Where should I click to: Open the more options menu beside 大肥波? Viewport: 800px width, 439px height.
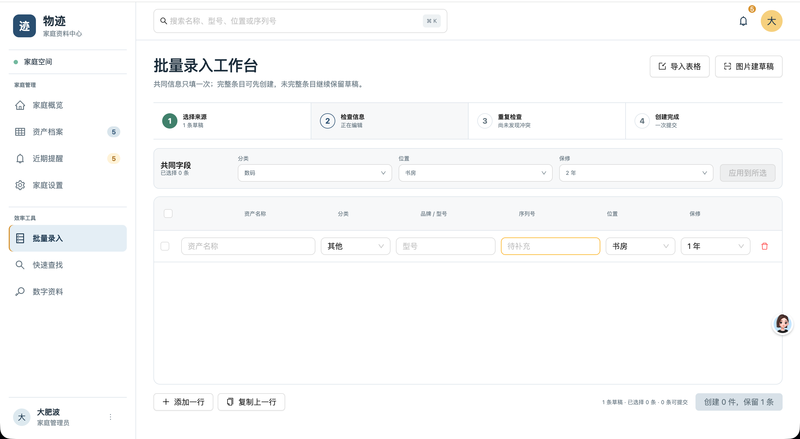[x=110, y=417]
